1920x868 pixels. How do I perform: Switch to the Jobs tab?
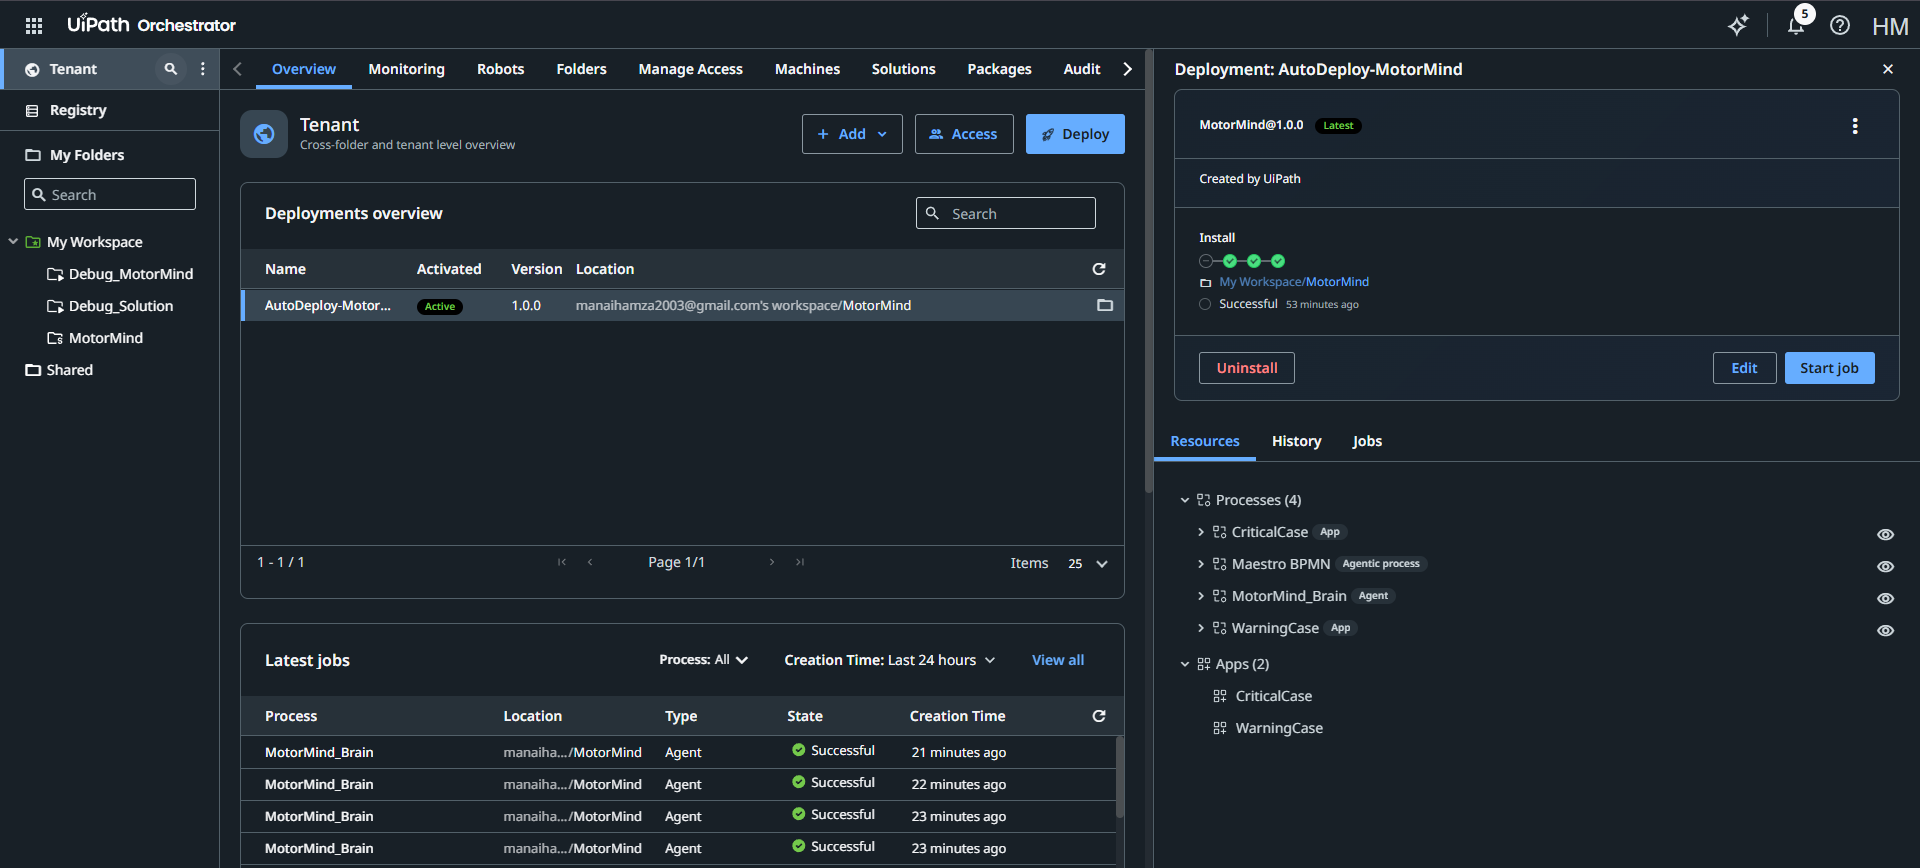tap(1367, 441)
